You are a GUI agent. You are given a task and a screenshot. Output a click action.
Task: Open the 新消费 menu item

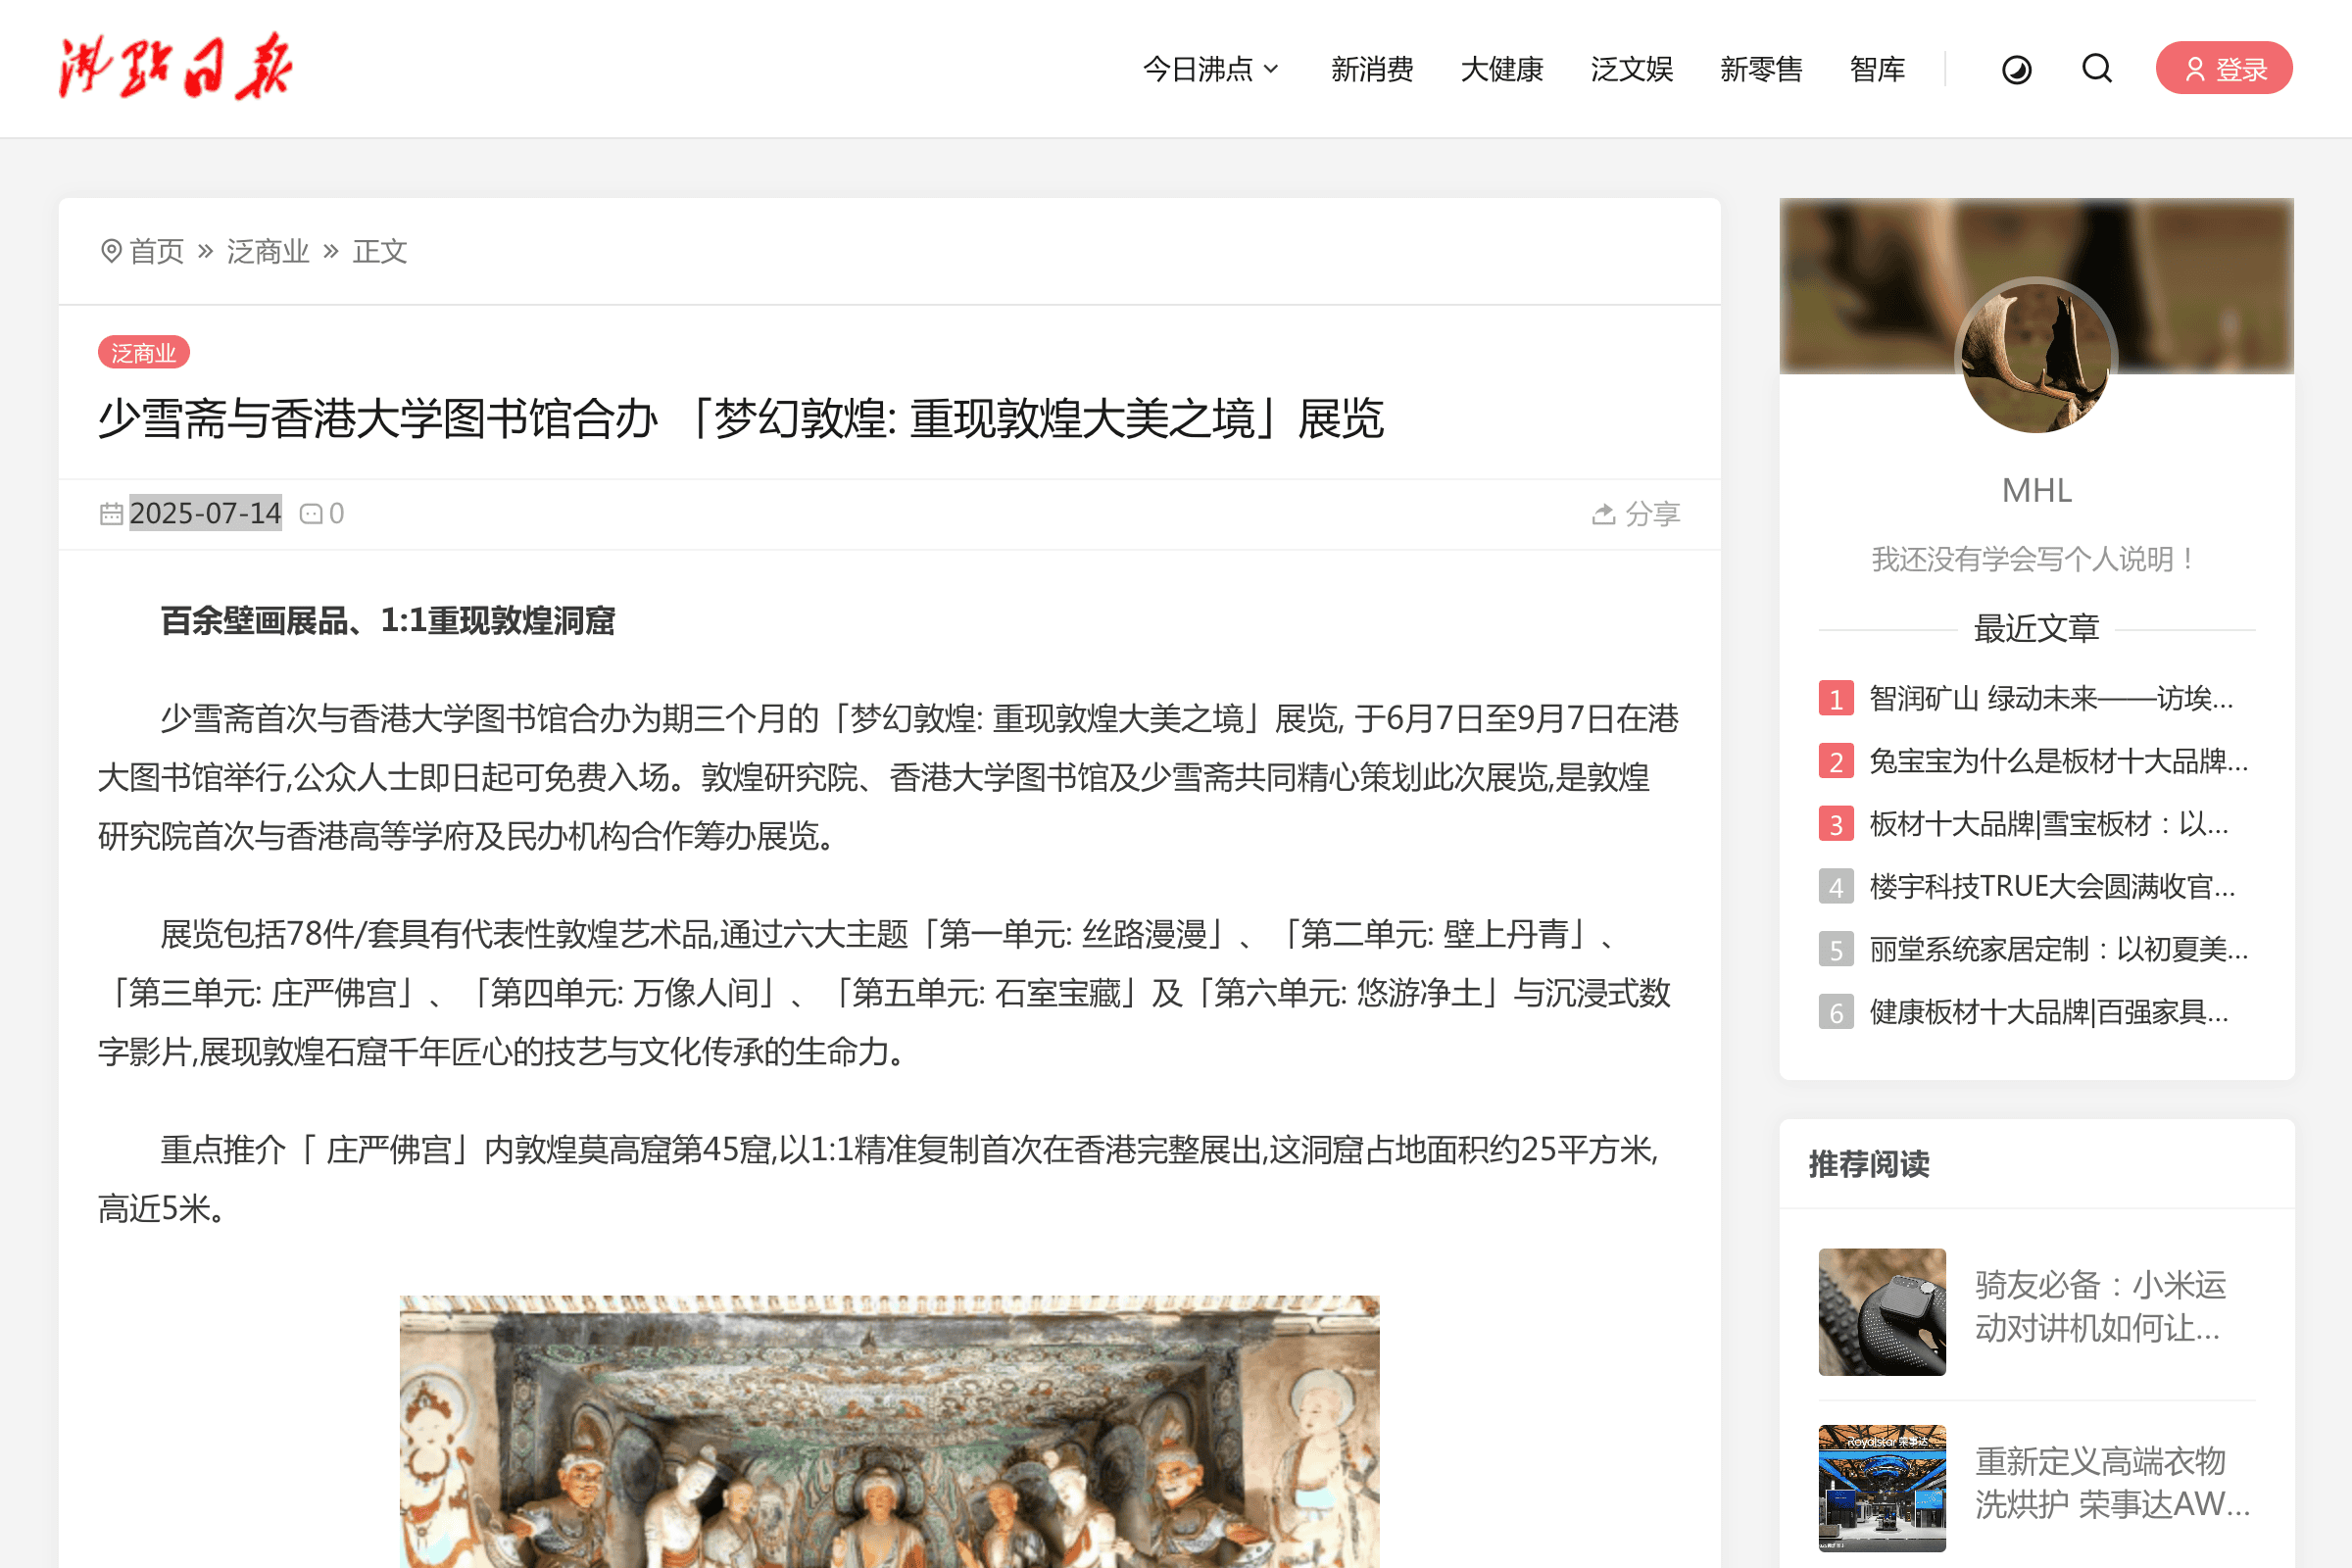tap(1372, 69)
